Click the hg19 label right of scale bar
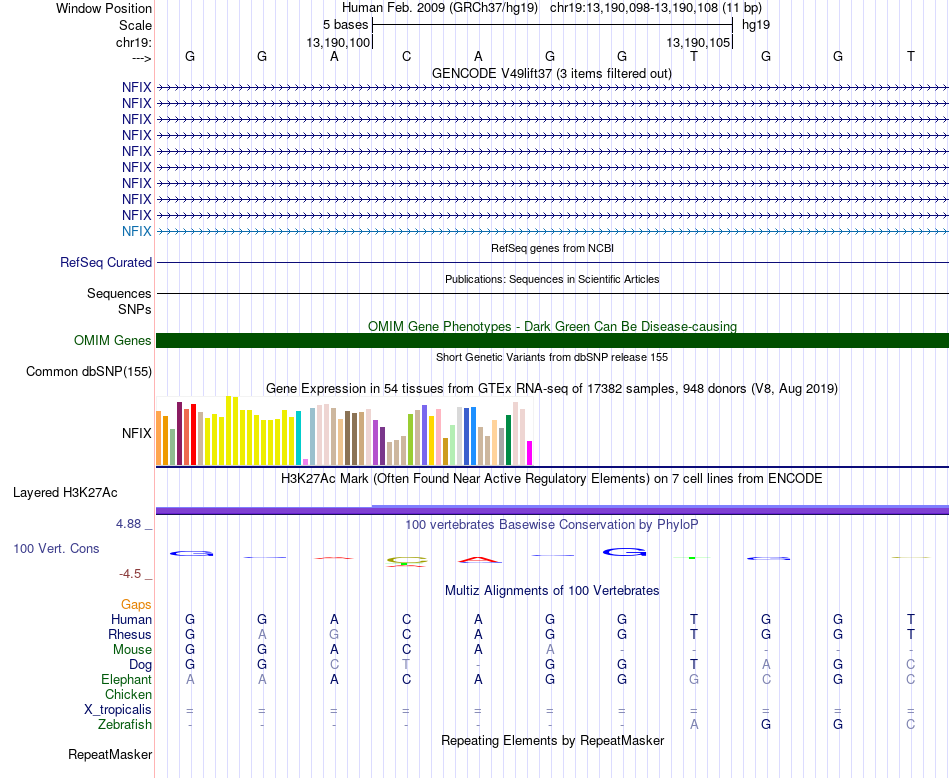The width and height of the screenshot is (950, 778). coord(756,25)
